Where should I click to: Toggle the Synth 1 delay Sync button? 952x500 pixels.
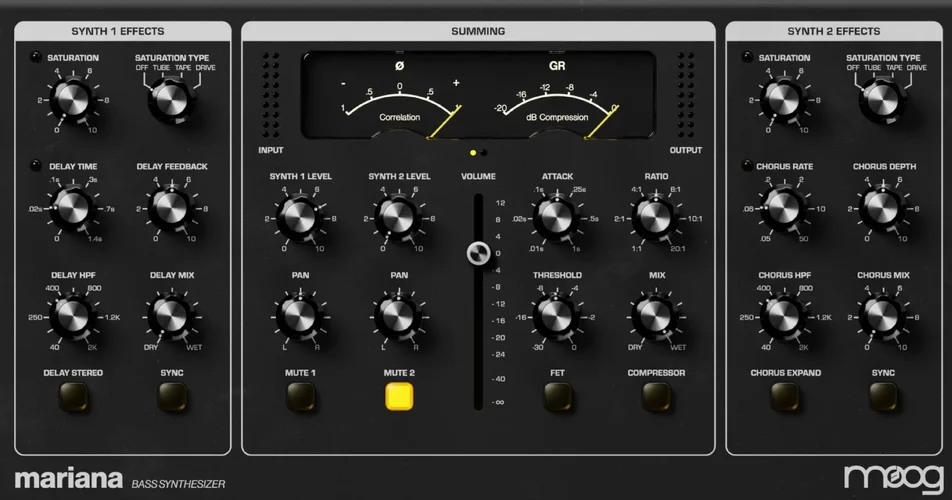point(172,397)
